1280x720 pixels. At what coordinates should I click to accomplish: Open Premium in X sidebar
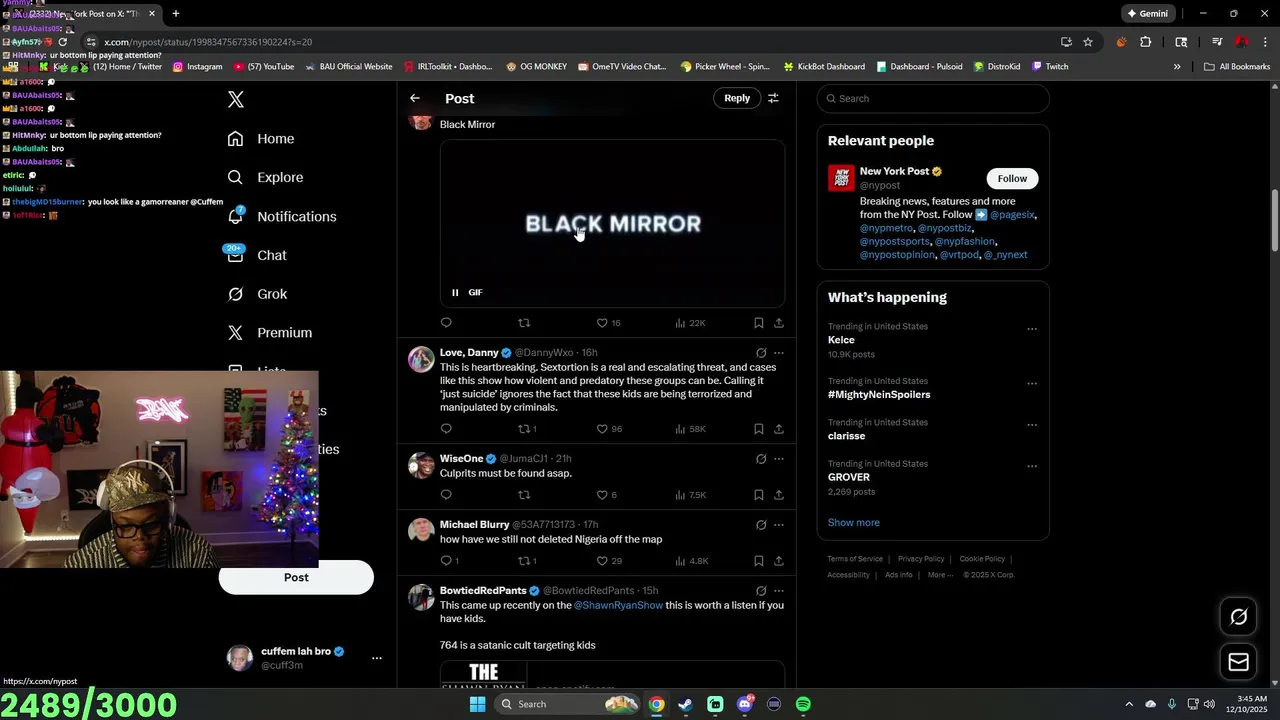coord(270,333)
